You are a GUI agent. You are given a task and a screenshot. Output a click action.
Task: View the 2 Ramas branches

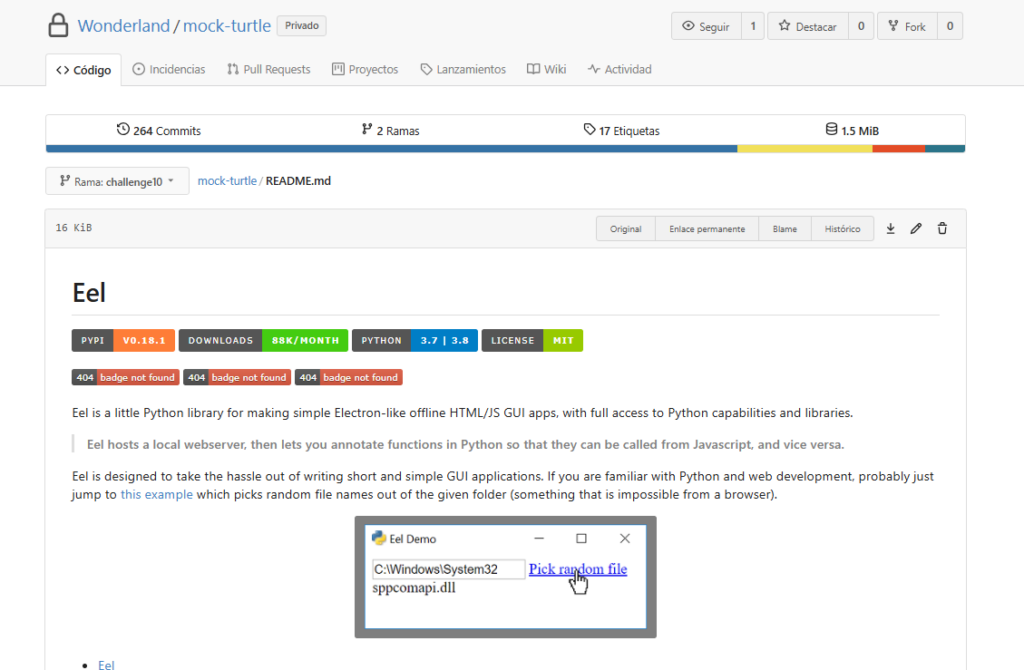(x=391, y=130)
